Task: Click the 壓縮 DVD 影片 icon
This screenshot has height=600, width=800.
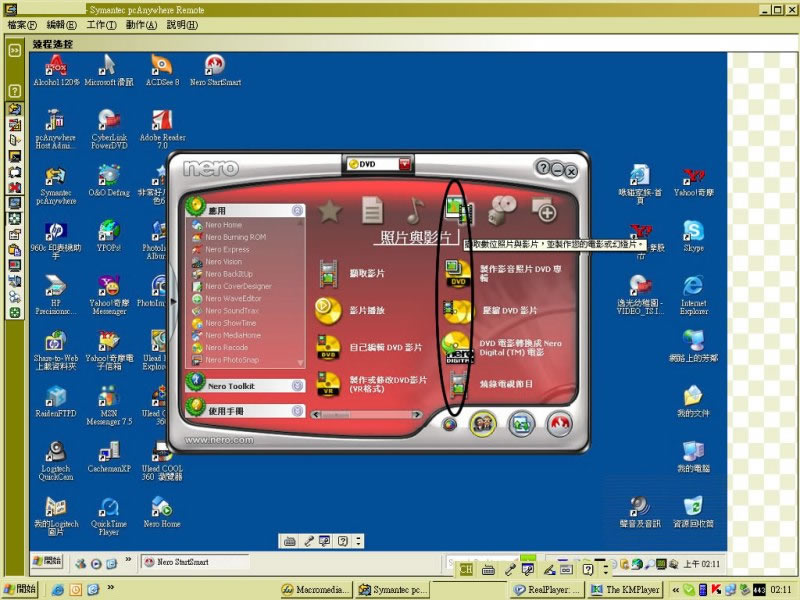Action: [458, 311]
